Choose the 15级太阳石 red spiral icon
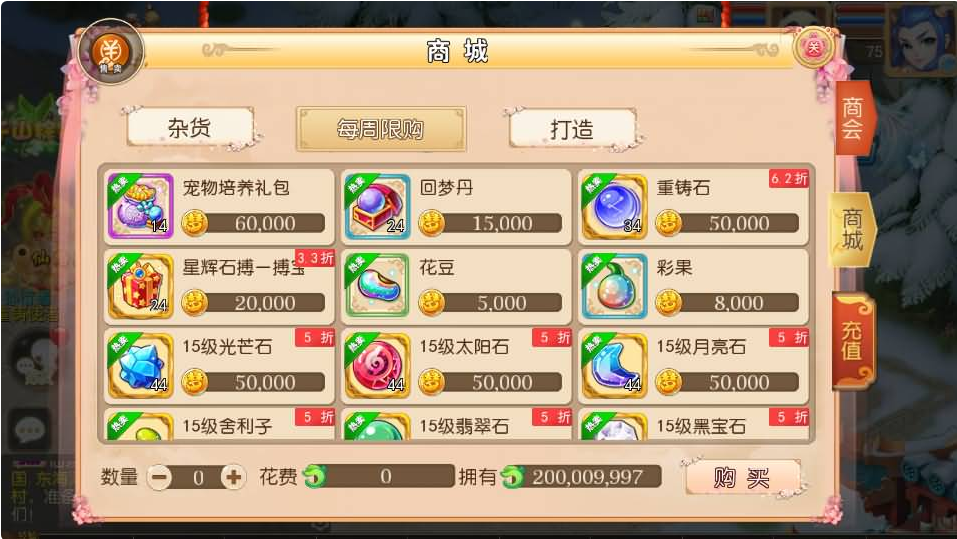This screenshot has width=957, height=539. tap(377, 366)
